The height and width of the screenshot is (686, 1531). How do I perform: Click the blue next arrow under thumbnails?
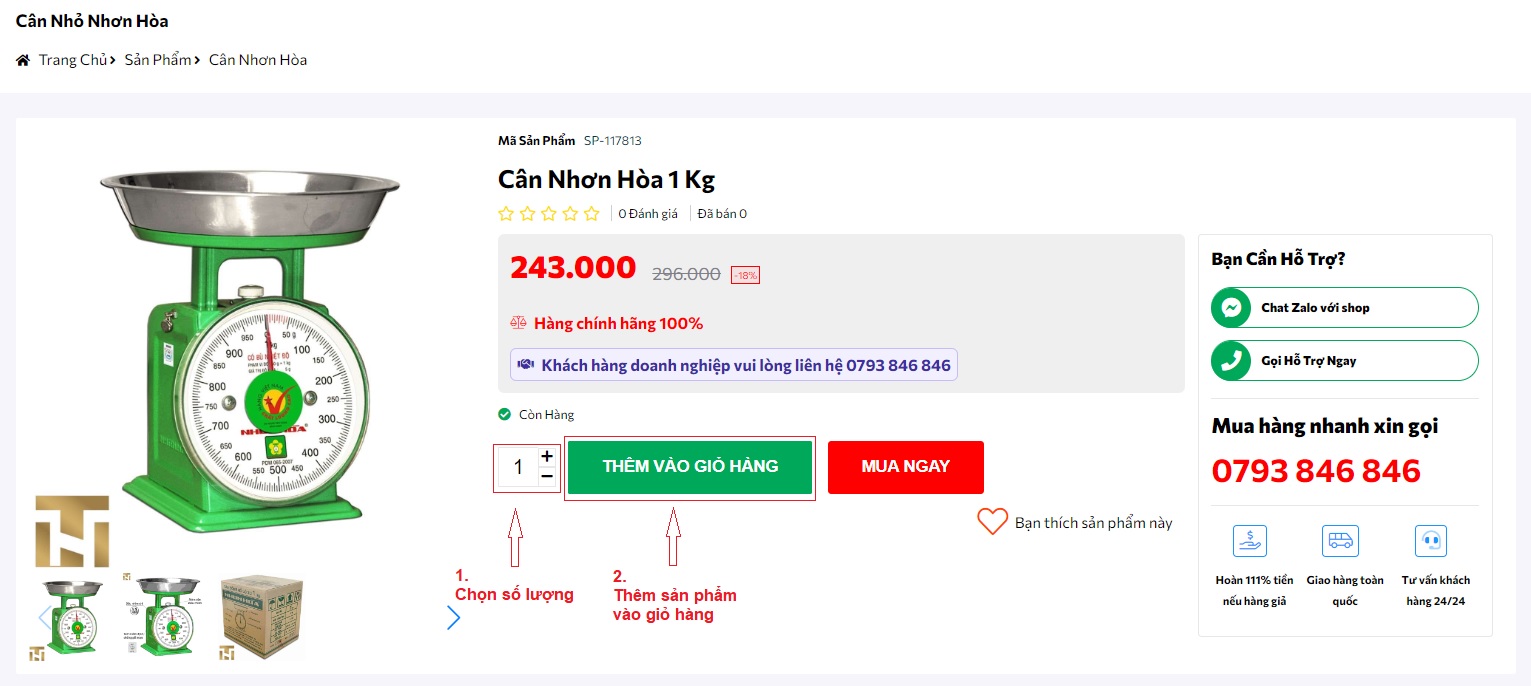pyautogui.click(x=454, y=618)
